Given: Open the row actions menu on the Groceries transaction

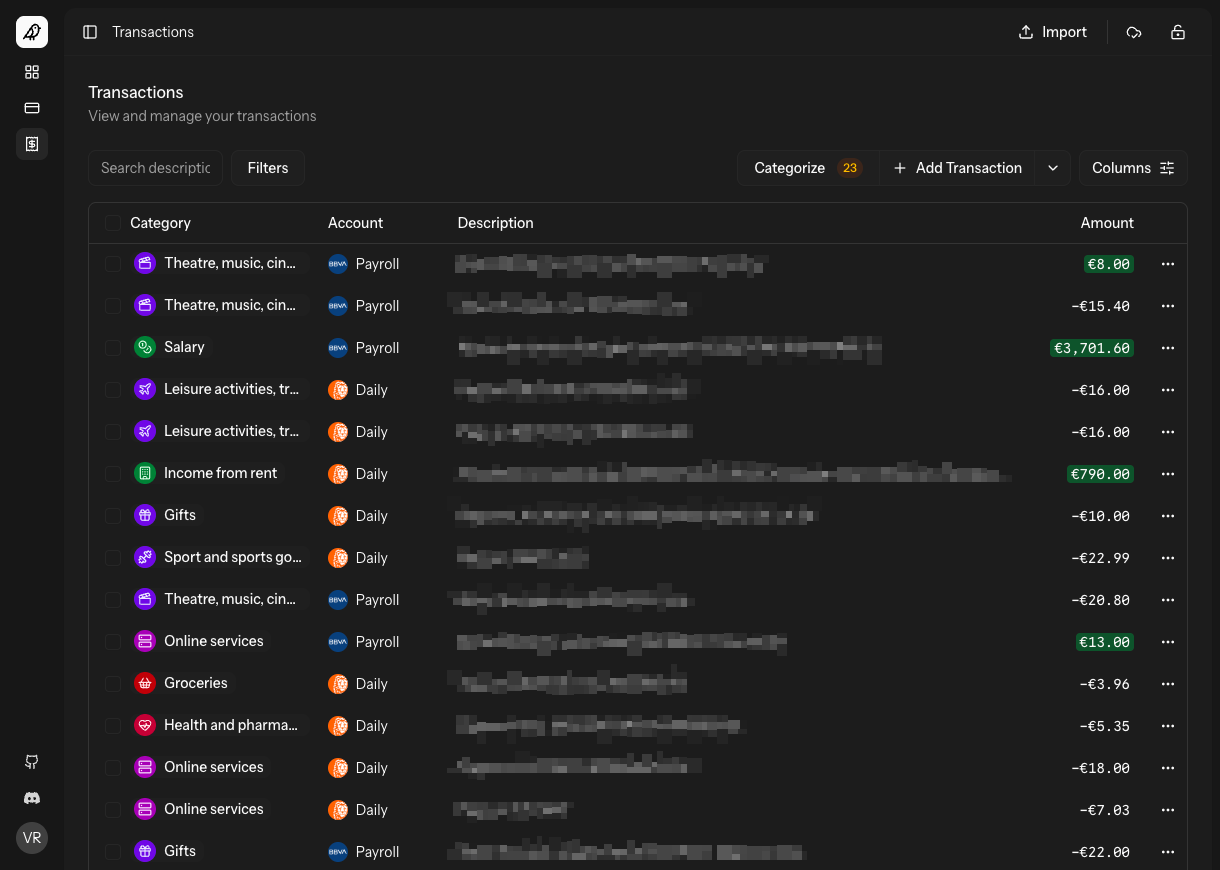Looking at the screenshot, I should [1168, 684].
